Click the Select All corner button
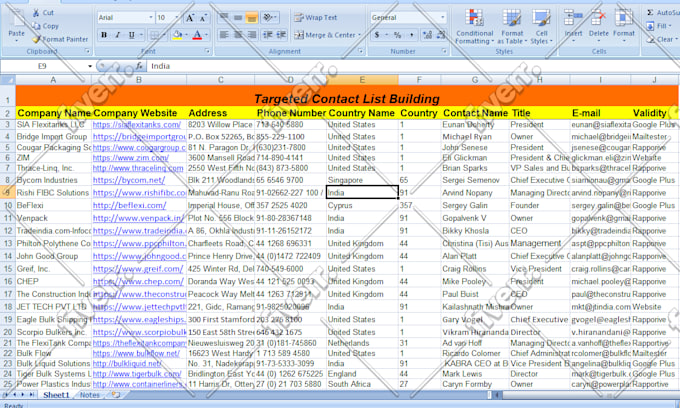680x408 pixels. [x=8, y=80]
